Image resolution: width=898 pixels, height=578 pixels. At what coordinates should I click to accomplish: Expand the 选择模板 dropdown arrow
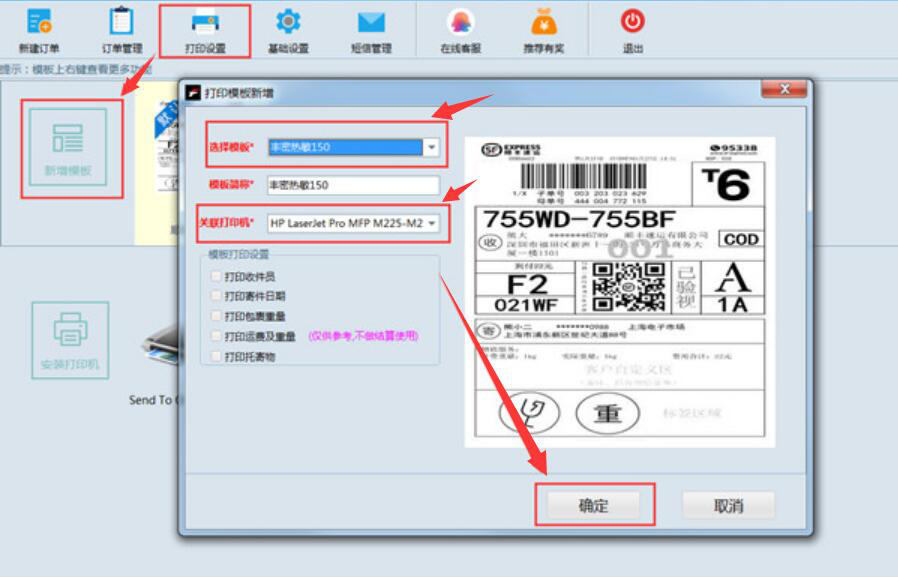point(432,147)
